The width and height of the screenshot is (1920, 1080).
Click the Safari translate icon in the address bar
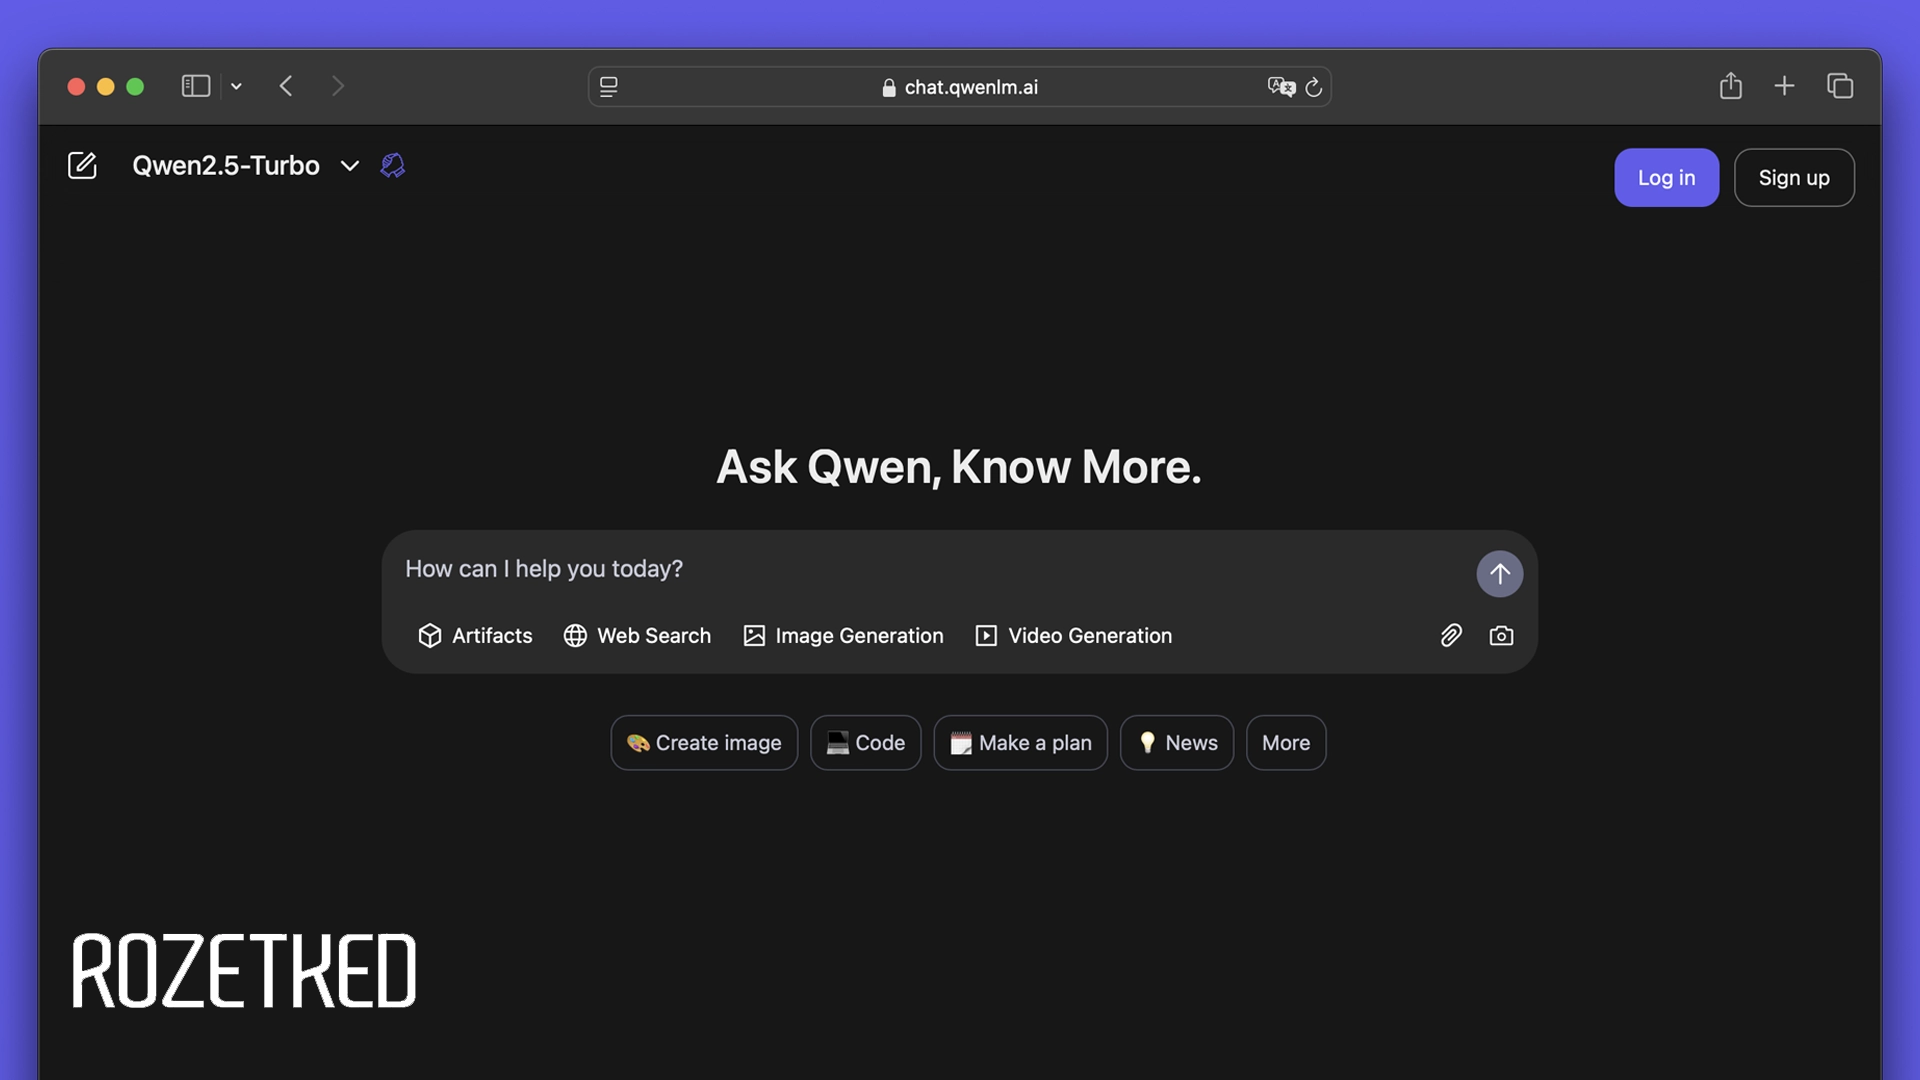pyautogui.click(x=1280, y=87)
